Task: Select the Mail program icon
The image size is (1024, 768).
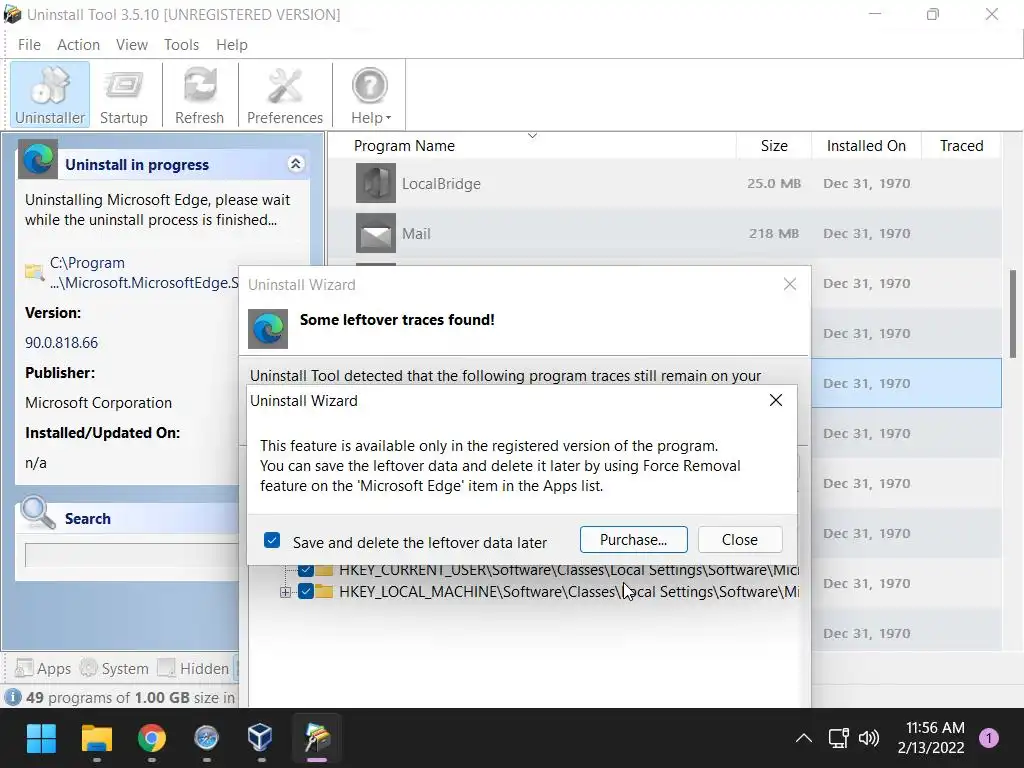Action: click(x=376, y=233)
